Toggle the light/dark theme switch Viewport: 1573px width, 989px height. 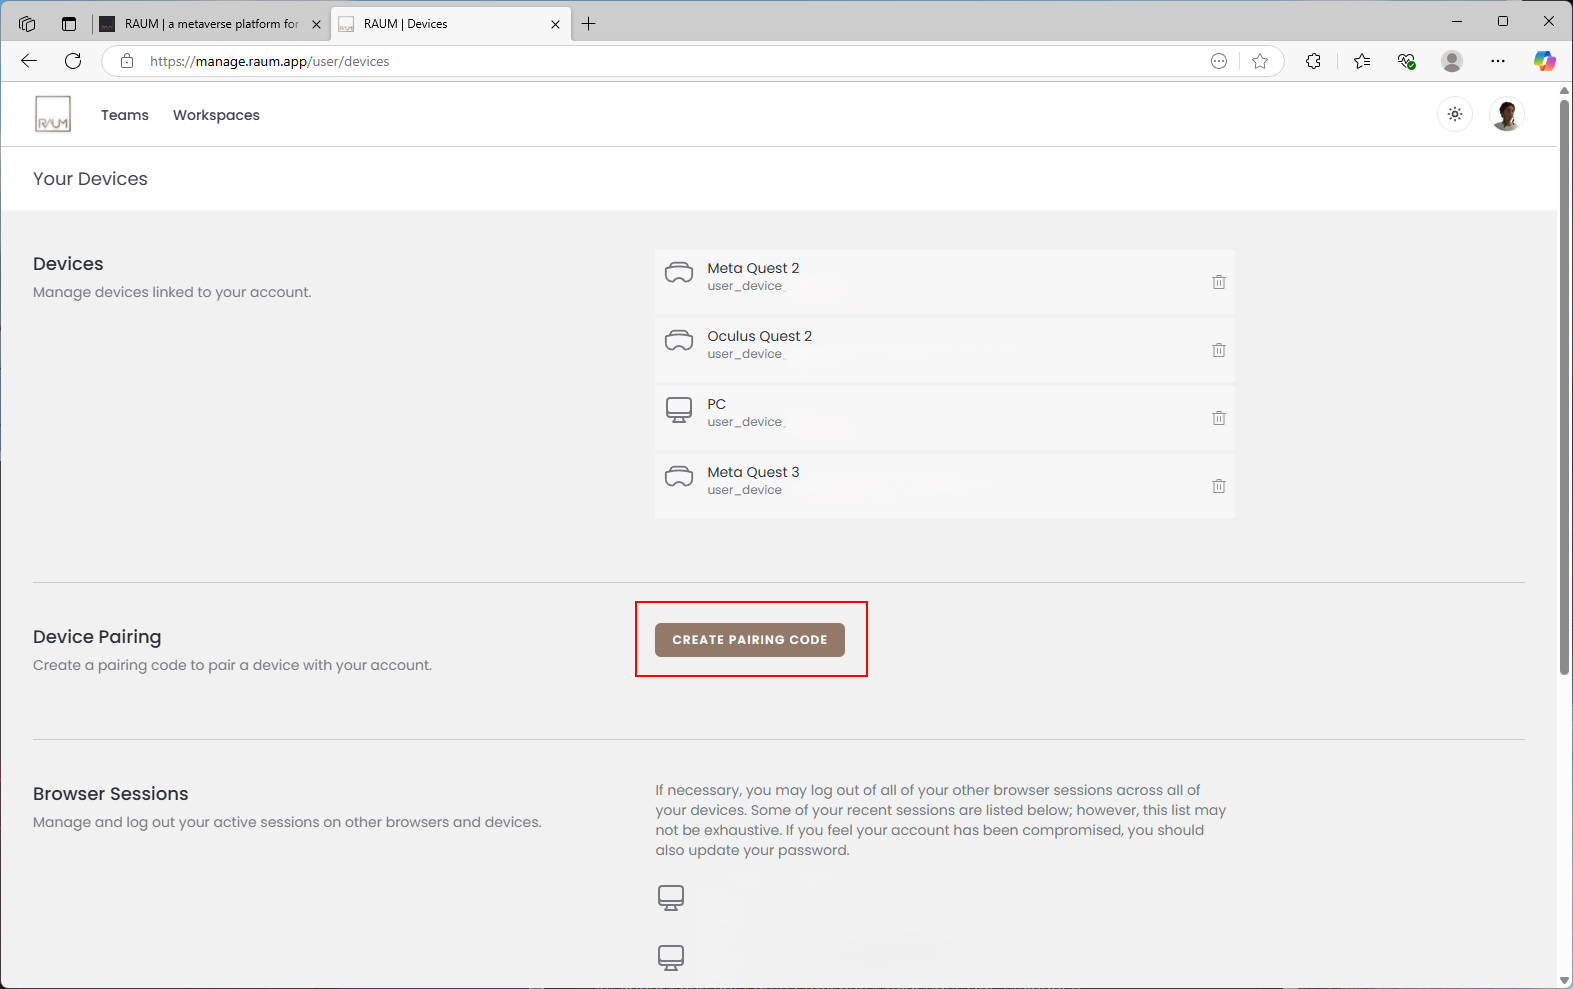pyautogui.click(x=1455, y=114)
